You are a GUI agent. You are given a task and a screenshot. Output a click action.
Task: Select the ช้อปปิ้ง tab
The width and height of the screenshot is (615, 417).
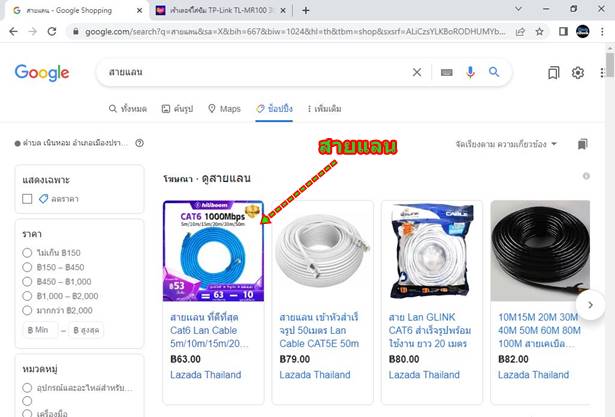click(274, 109)
